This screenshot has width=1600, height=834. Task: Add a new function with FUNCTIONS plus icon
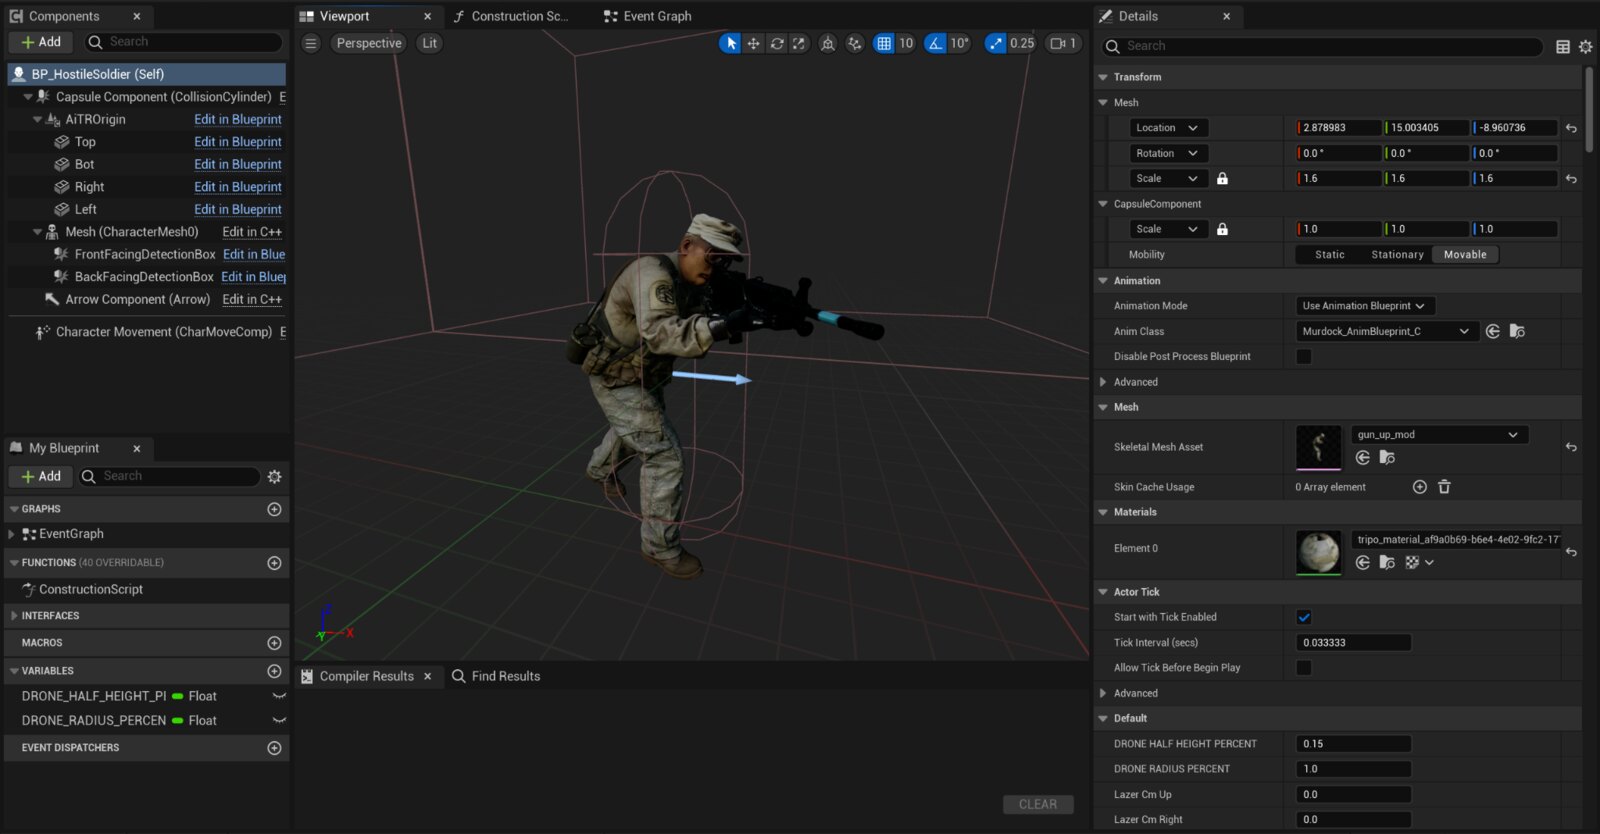[274, 563]
